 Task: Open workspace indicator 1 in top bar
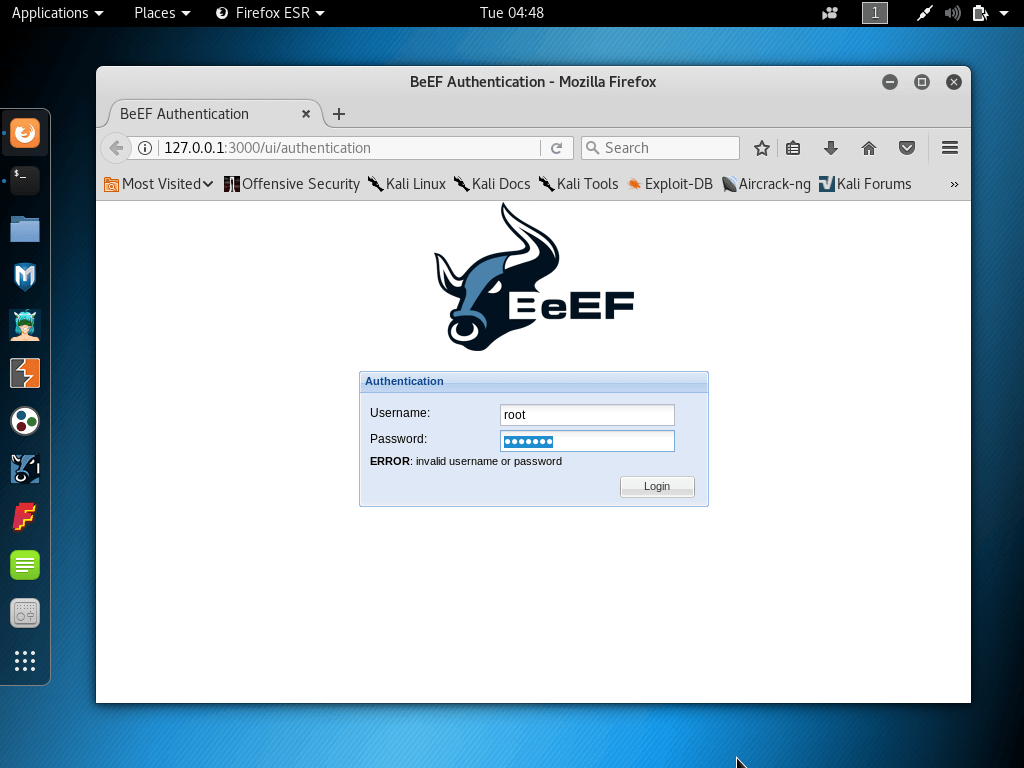tap(874, 13)
